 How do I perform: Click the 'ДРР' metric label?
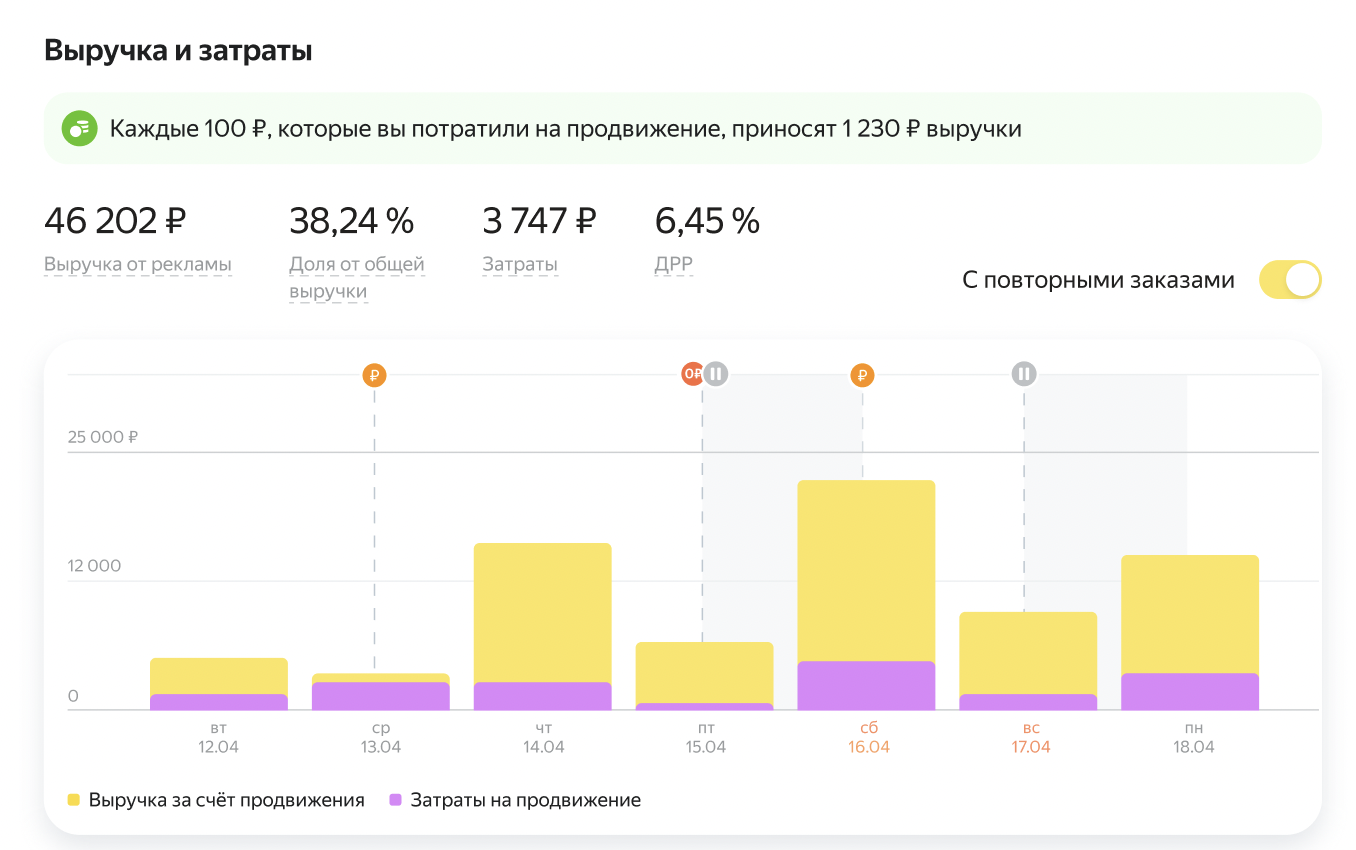[673, 265]
